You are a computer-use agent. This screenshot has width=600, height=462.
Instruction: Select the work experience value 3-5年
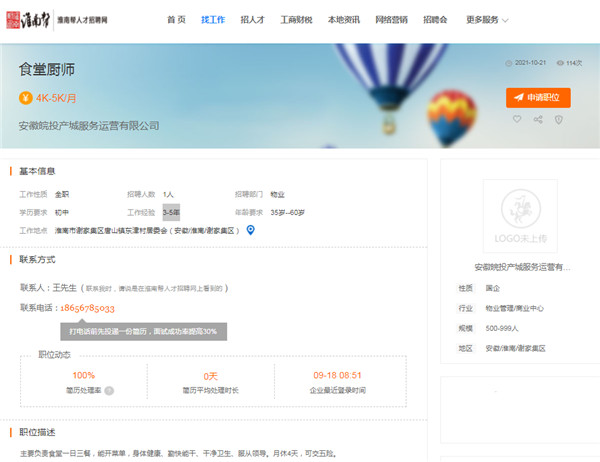click(171, 212)
